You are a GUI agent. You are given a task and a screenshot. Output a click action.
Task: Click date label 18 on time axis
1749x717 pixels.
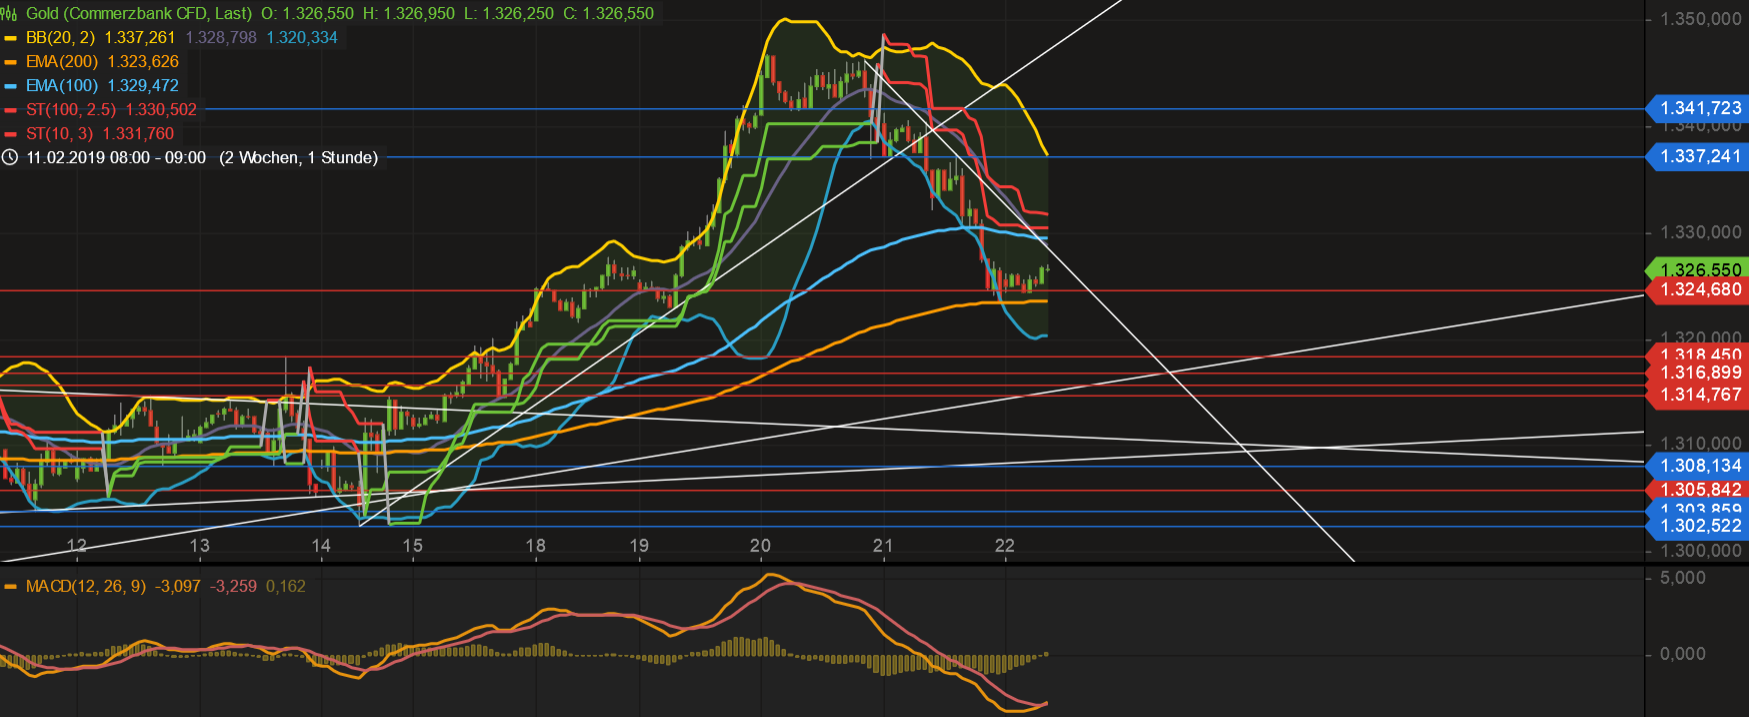(x=536, y=546)
